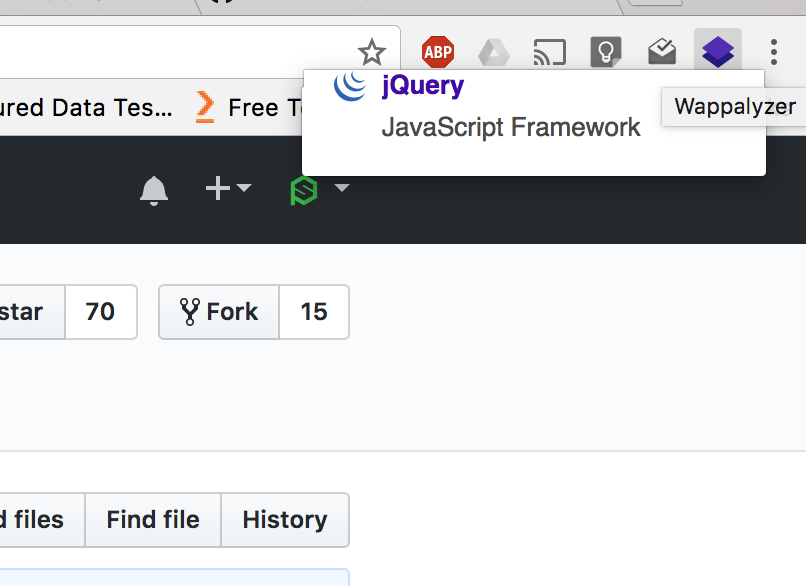
Task: Click the Fork button
Action: tap(219, 312)
